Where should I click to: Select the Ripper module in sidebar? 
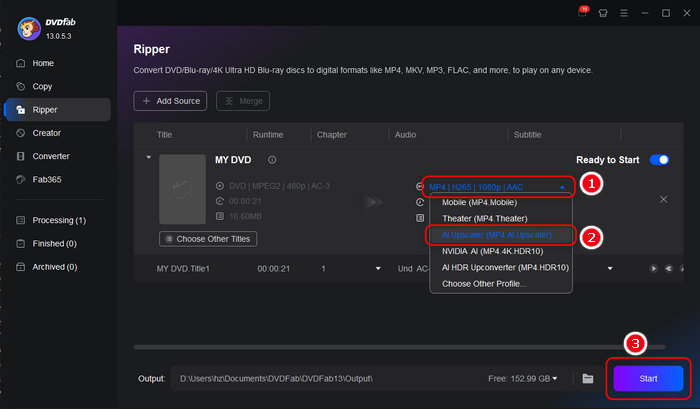58,109
